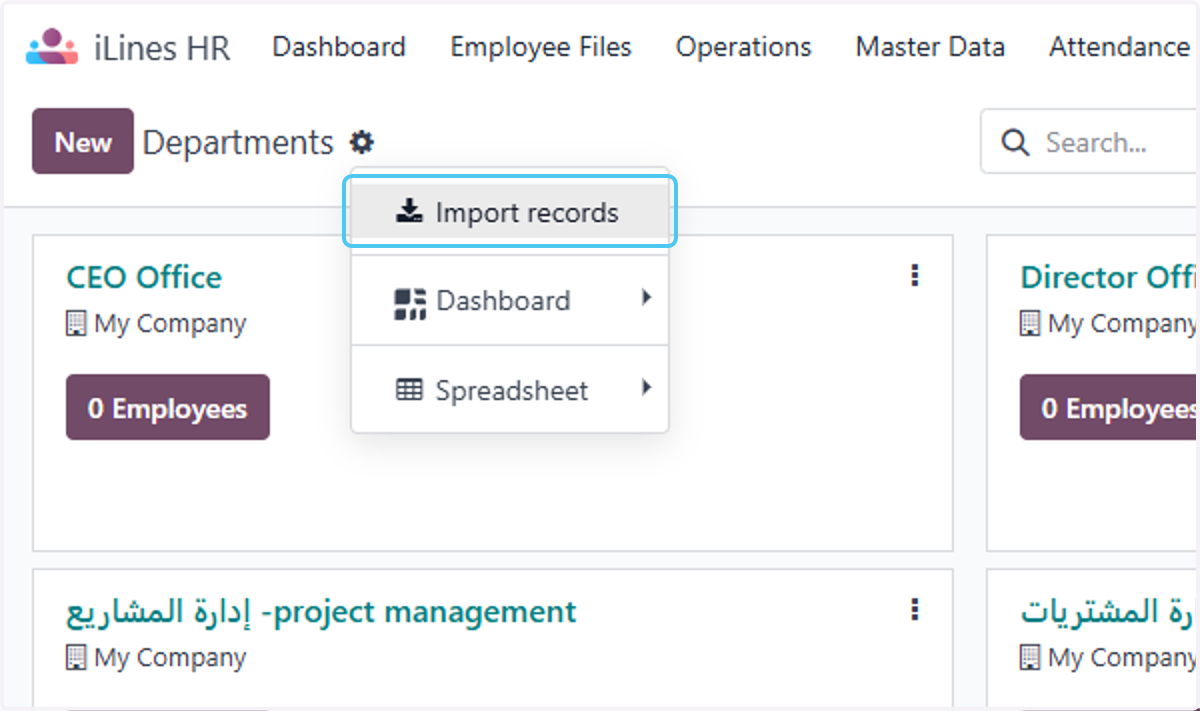Image resolution: width=1200 pixels, height=711 pixels.
Task: Select Import records from the dropdown
Action: [x=510, y=212]
